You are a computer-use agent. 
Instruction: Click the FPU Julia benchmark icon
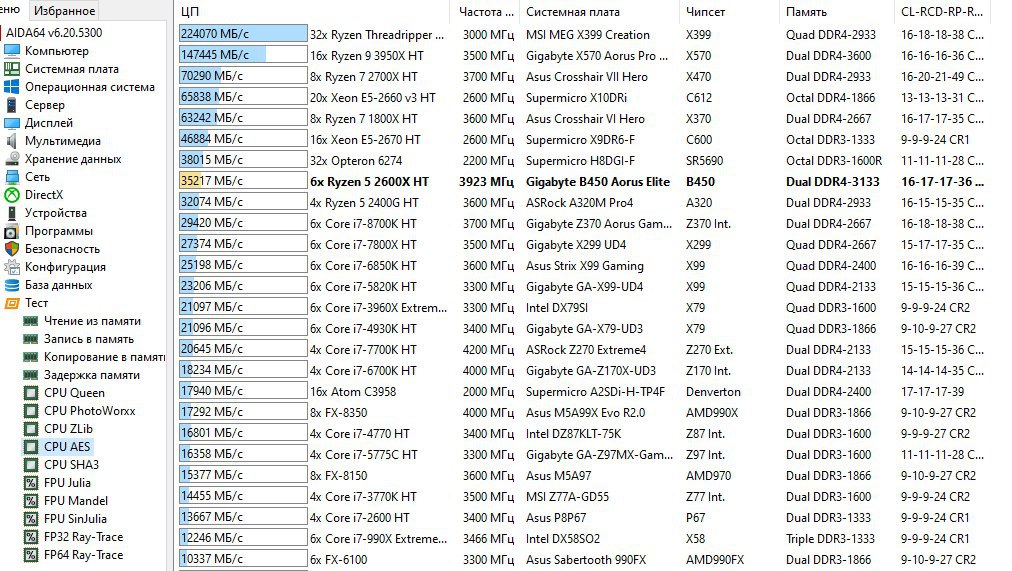30,483
